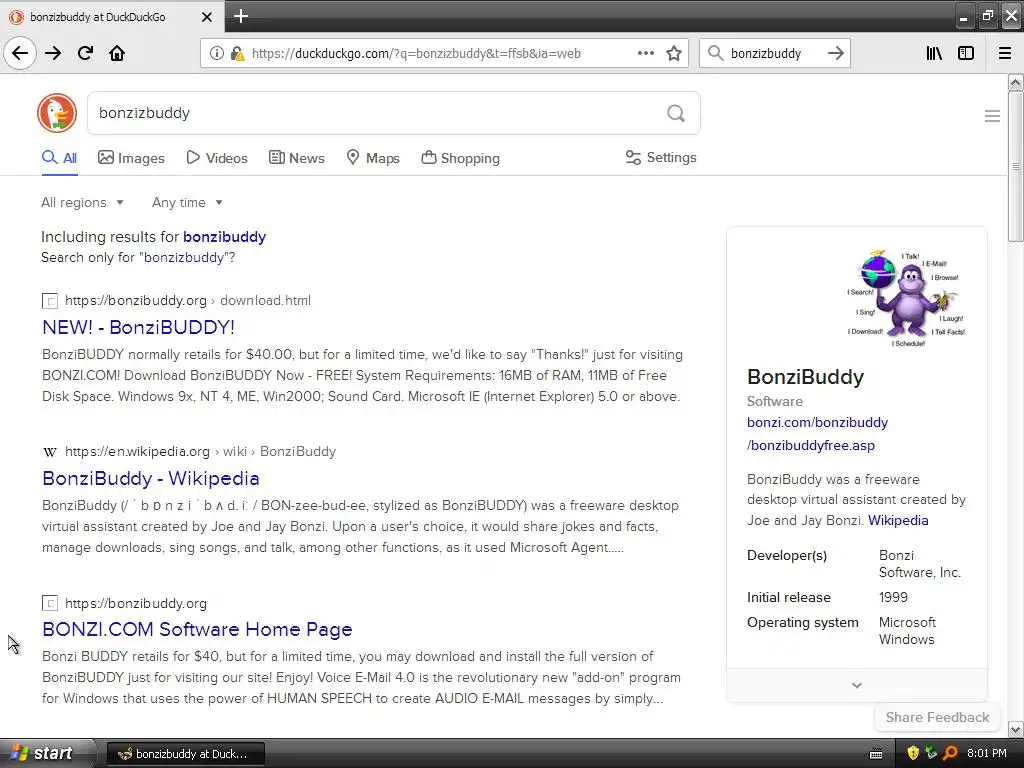Open BONZI.COM Software Home Page result
Image resolution: width=1024 pixels, height=768 pixels.
click(x=197, y=629)
